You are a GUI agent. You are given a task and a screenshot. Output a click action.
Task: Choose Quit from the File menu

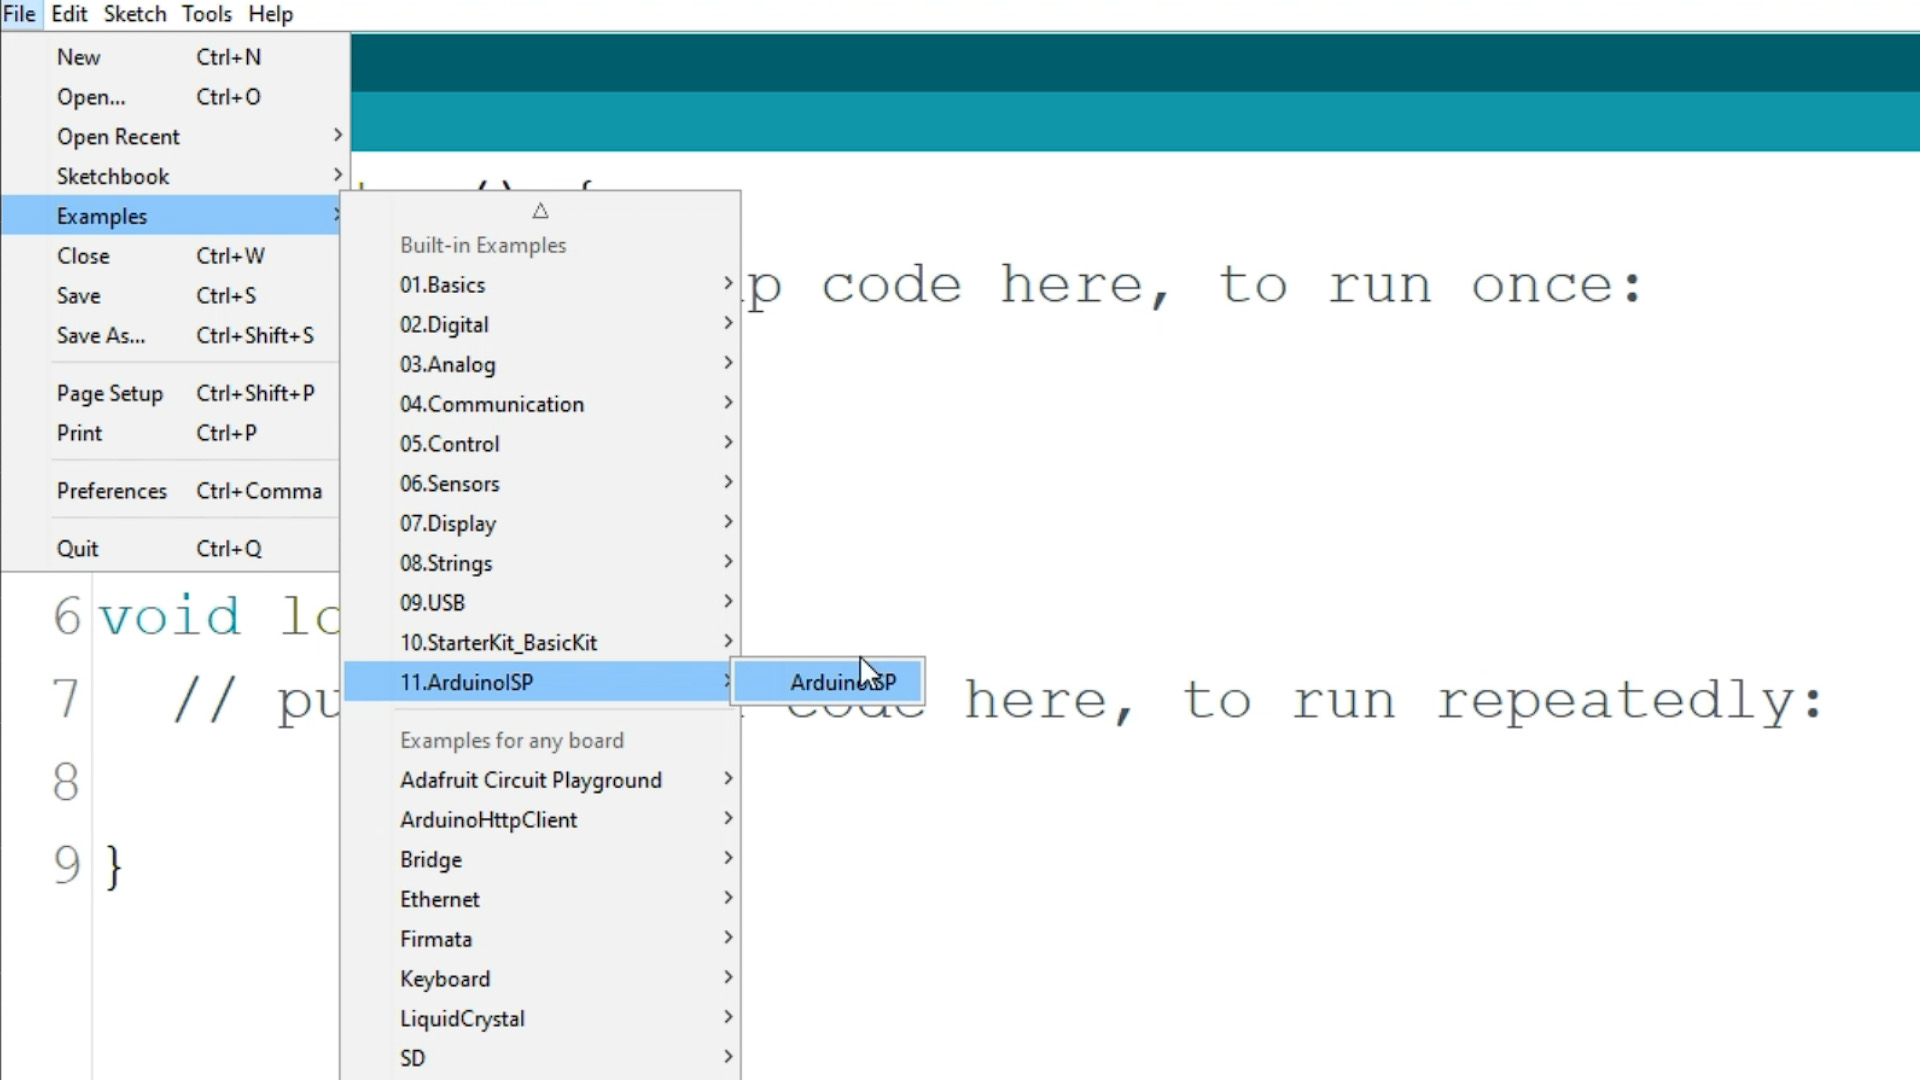[x=172, y=549]
